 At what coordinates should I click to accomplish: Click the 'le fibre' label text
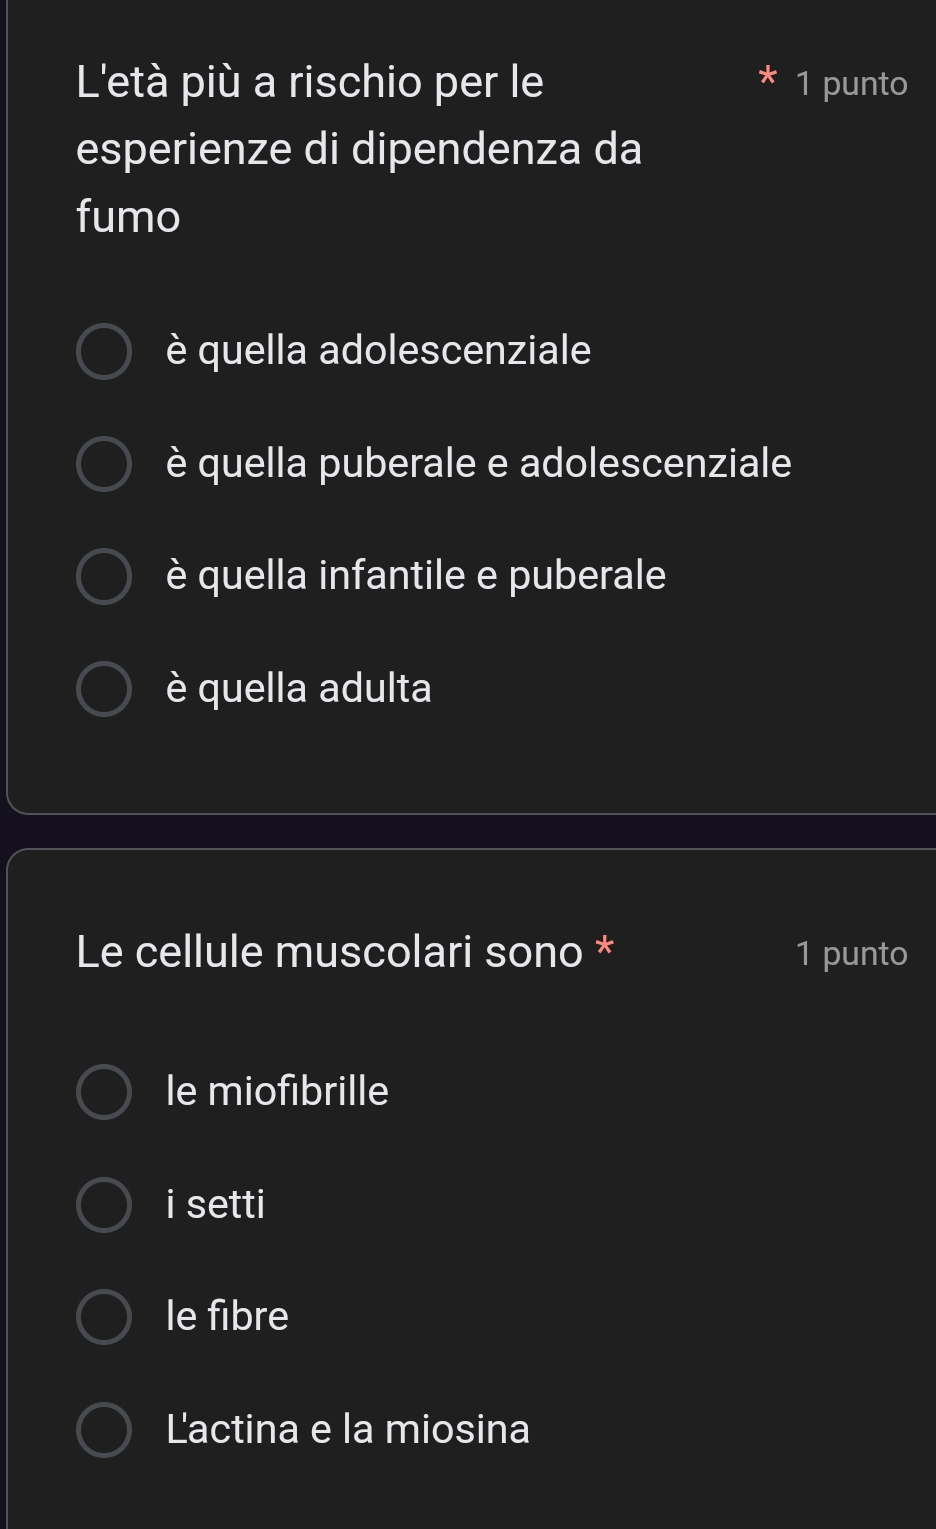pyautogui.click(x=227, y=1316)
